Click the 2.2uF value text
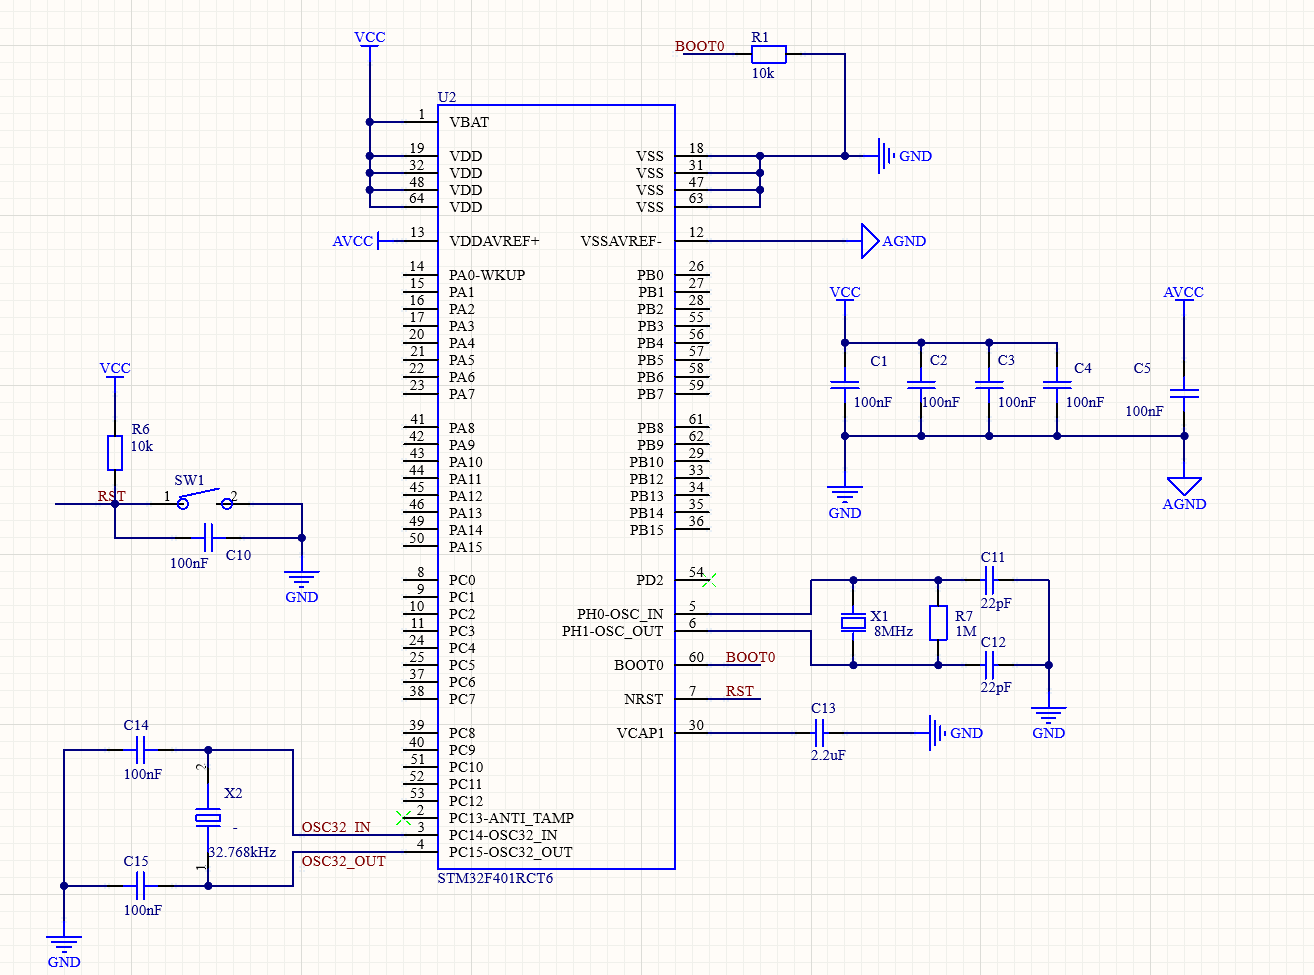The width and height of the screenshot is (1314, 975). [x=828, y=755]
